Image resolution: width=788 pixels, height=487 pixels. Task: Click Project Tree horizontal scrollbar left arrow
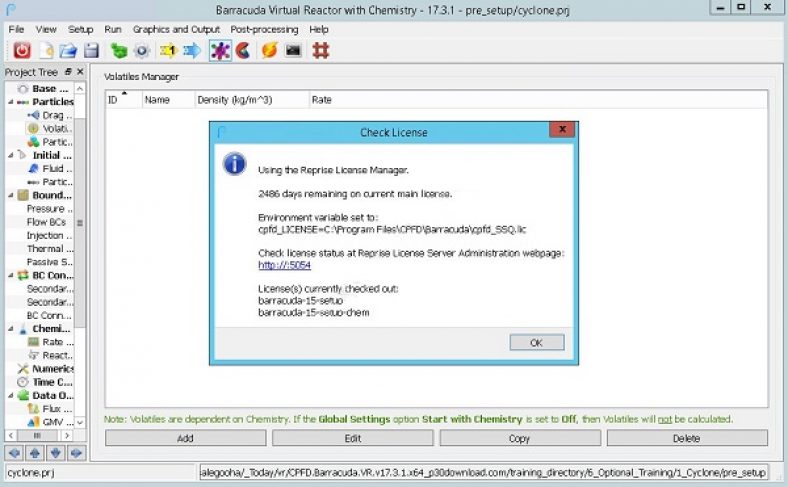(x=11, y=436)
